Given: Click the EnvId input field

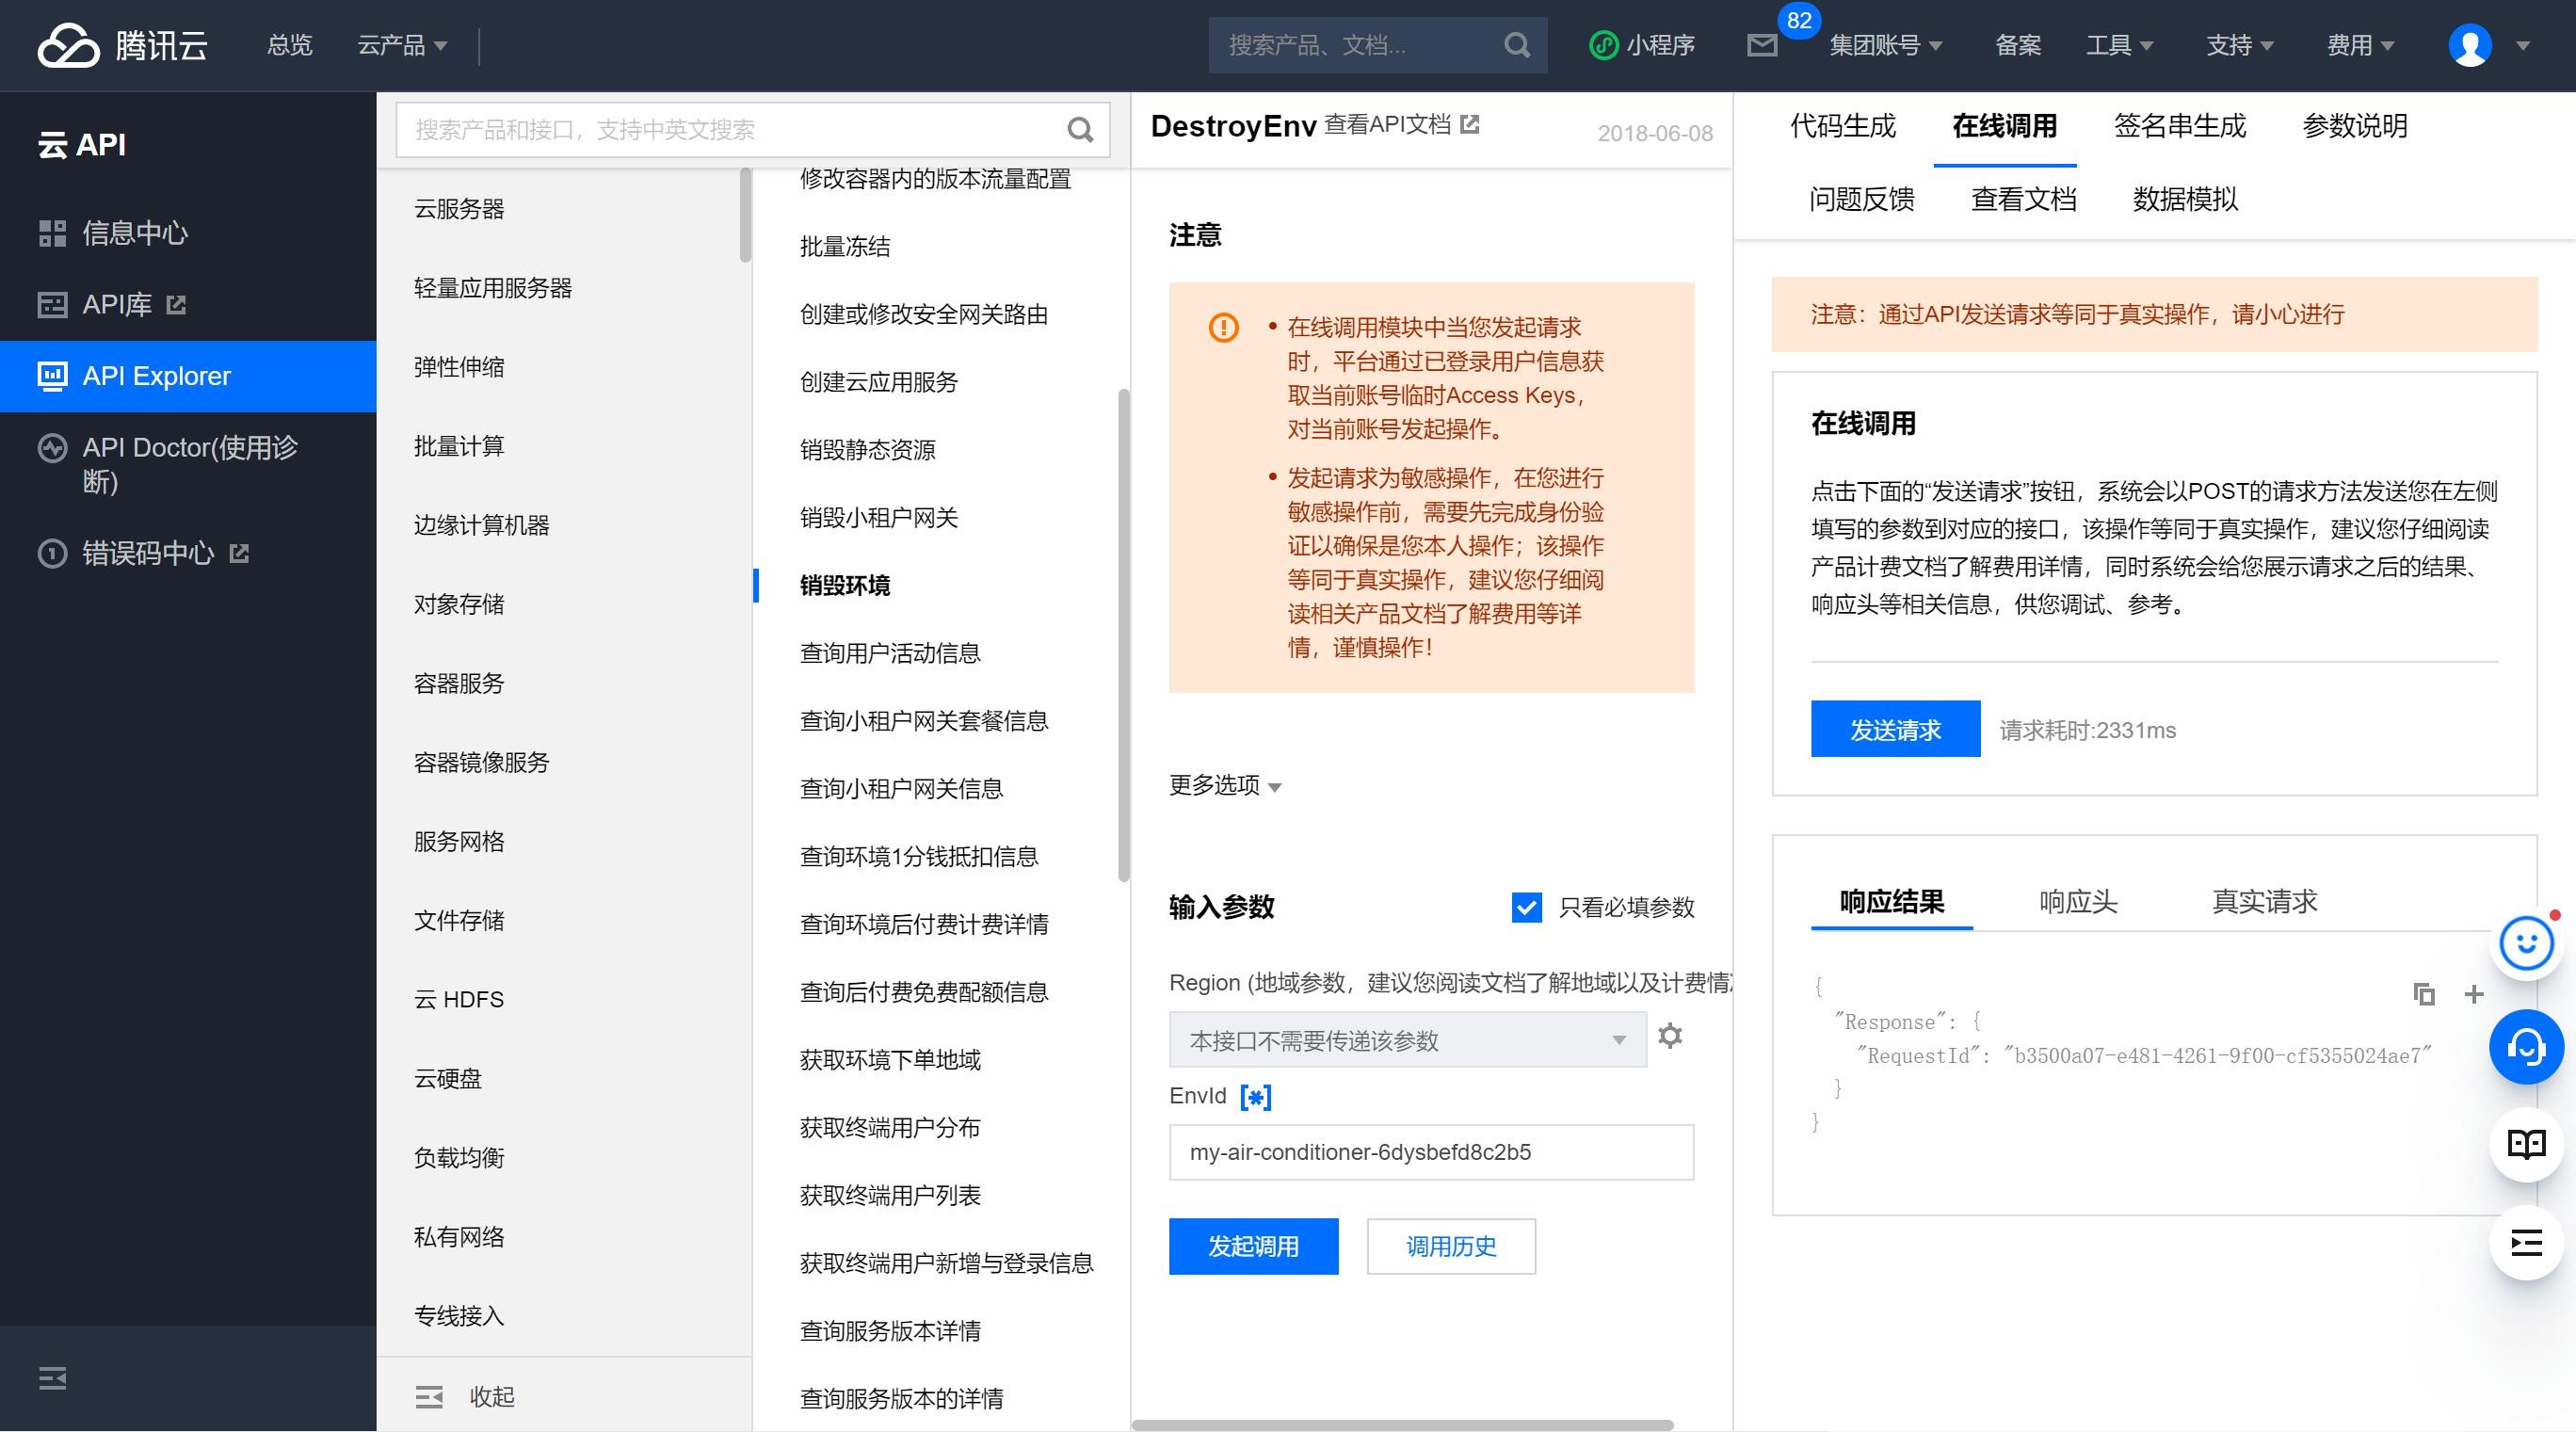Looking at the screenshot, I should [x=1431, y=1152].
